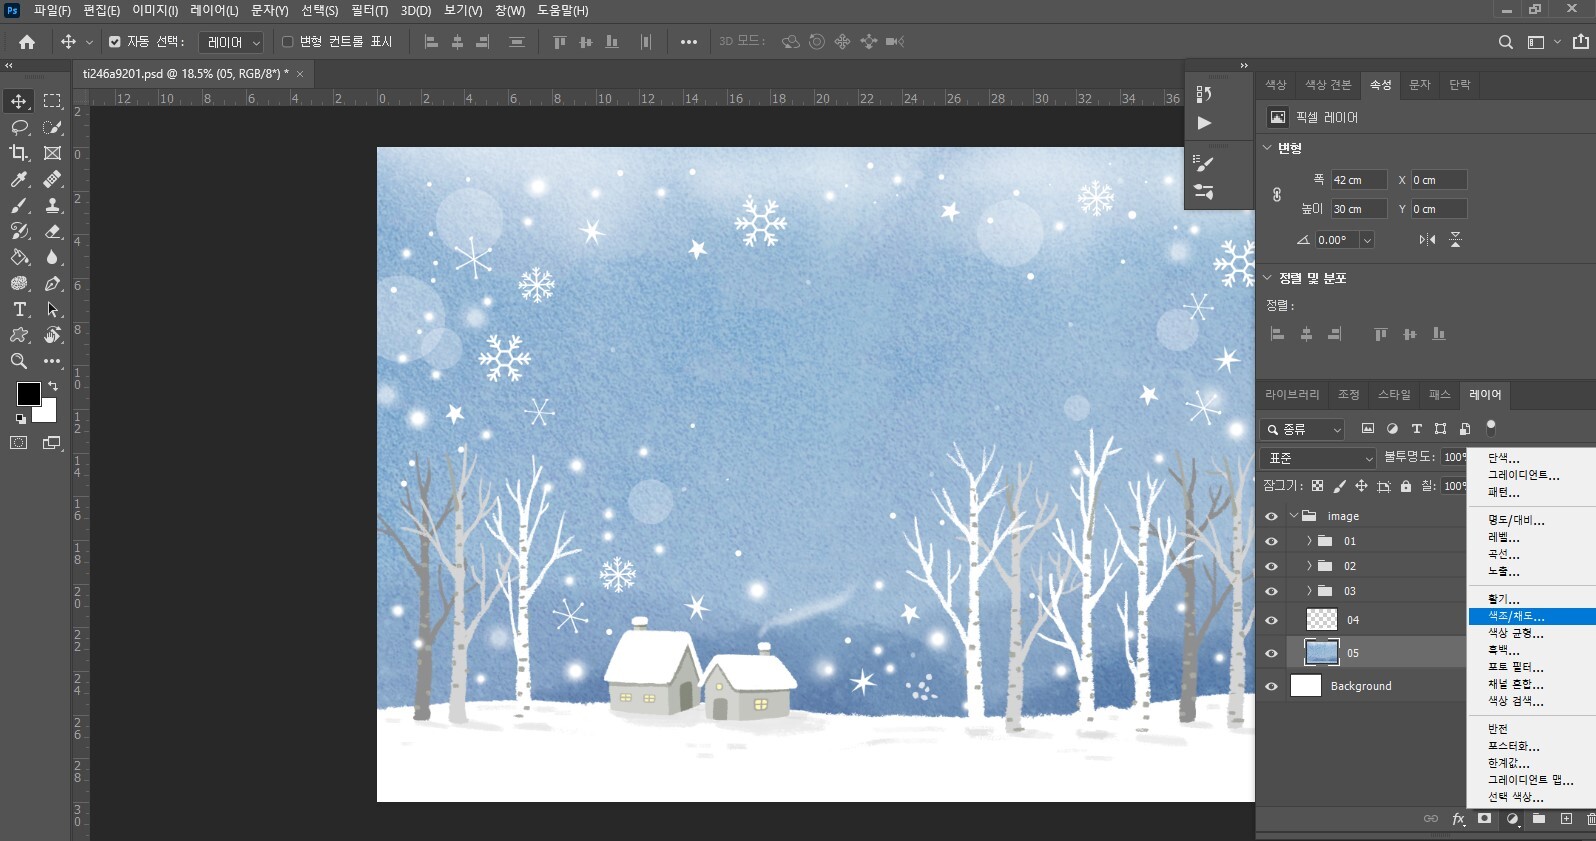Viewport: 1596px width, 841px height.
Task: Click the foreground color swatch
Action: [x=28, y=393]
